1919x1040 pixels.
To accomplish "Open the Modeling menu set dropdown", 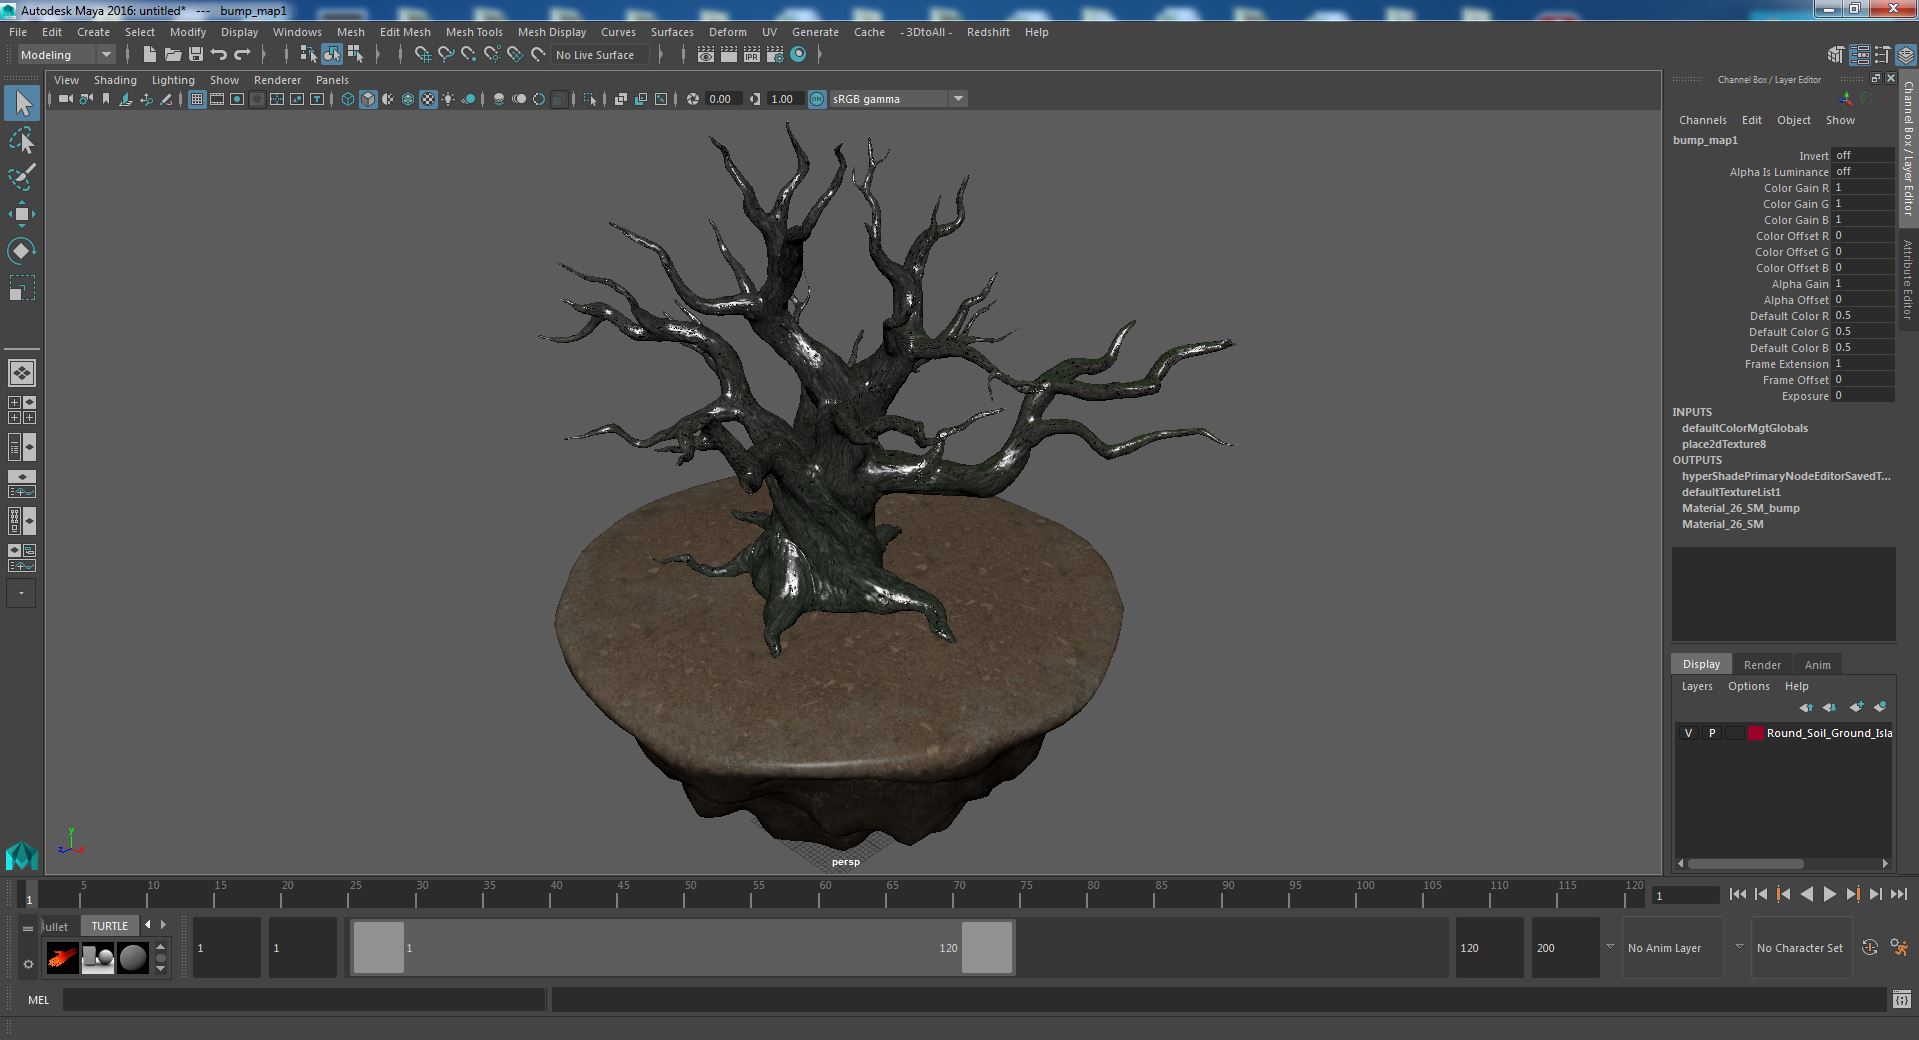I will tap(66, 55).
